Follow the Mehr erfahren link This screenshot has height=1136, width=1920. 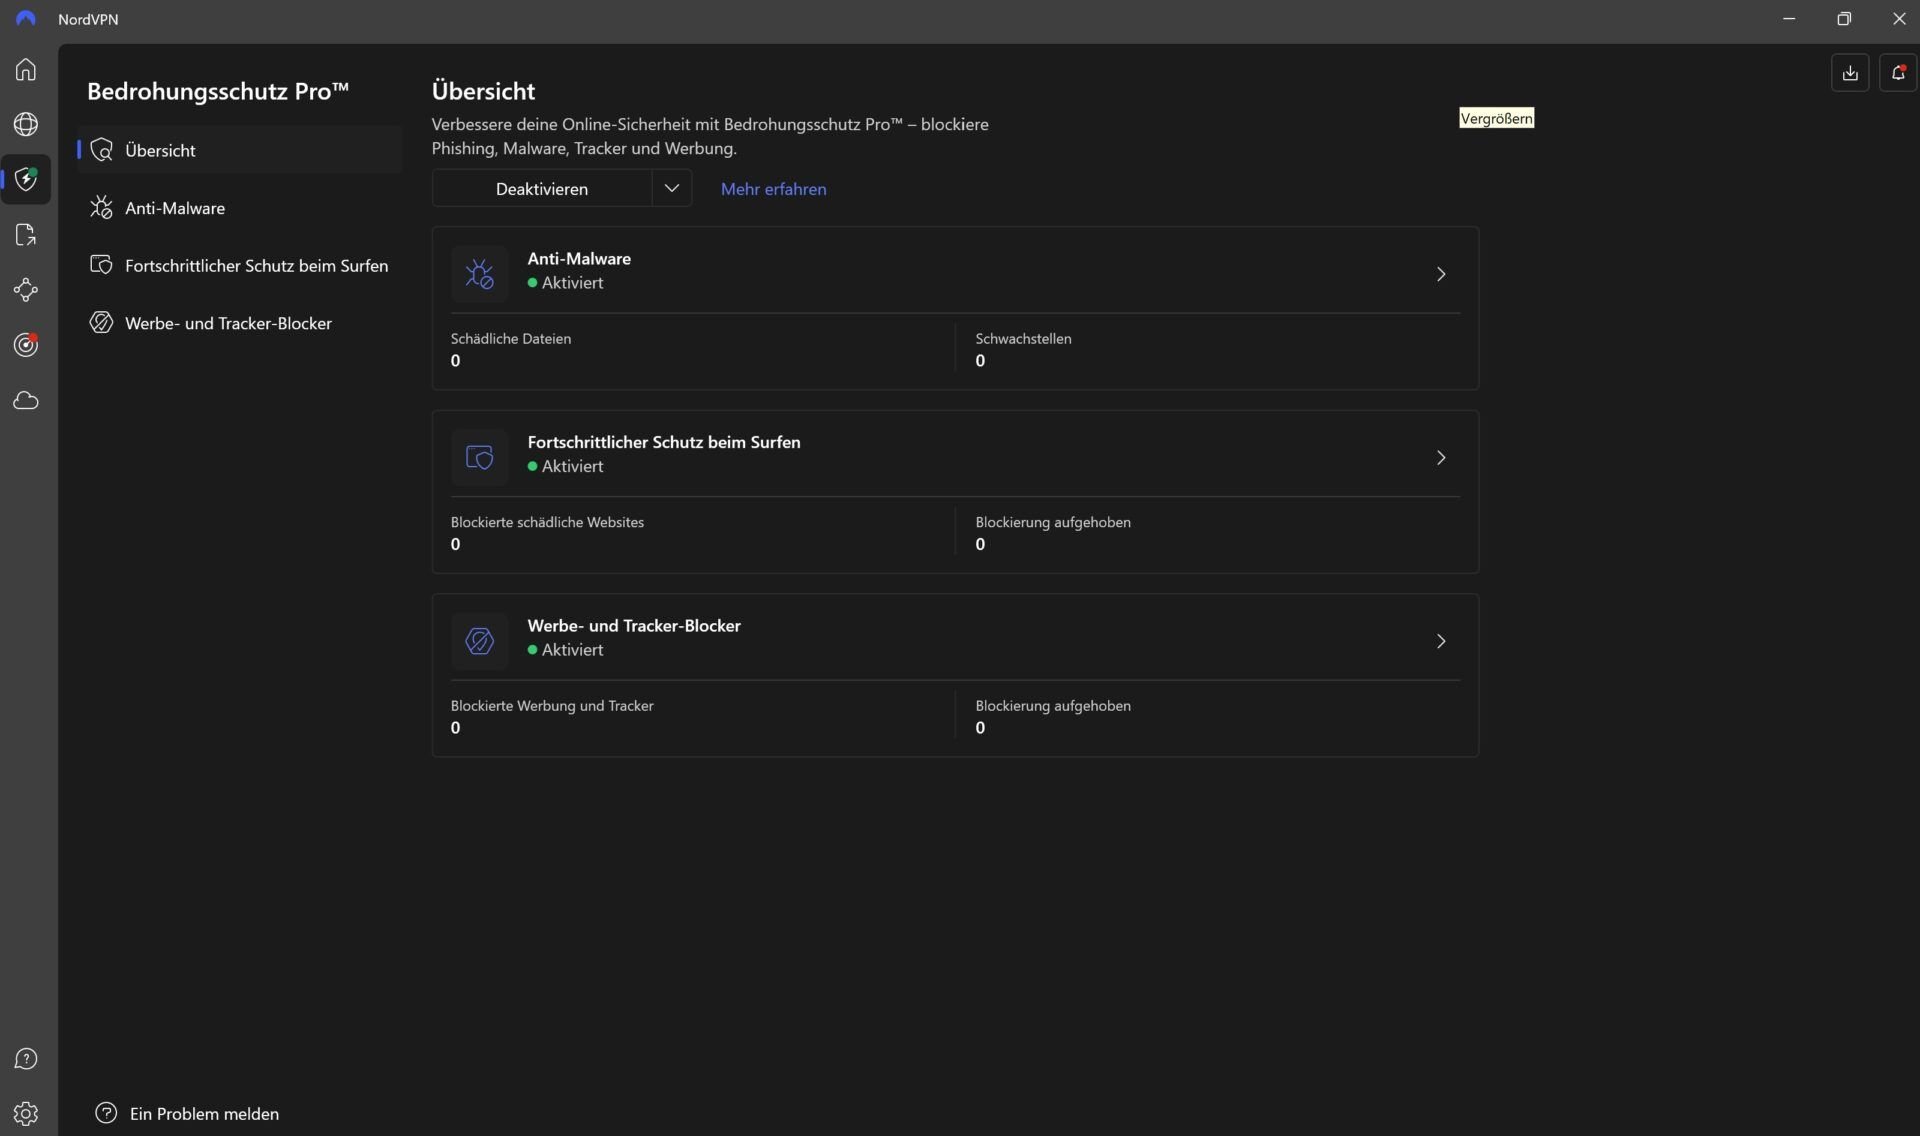pos(773,189)
